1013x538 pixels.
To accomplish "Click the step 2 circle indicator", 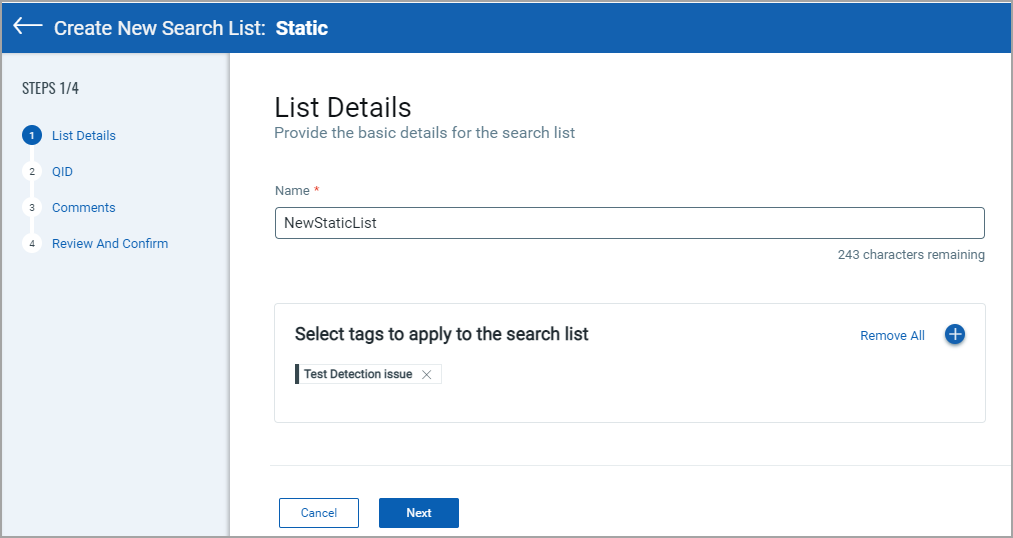I will tap(32, 172).
